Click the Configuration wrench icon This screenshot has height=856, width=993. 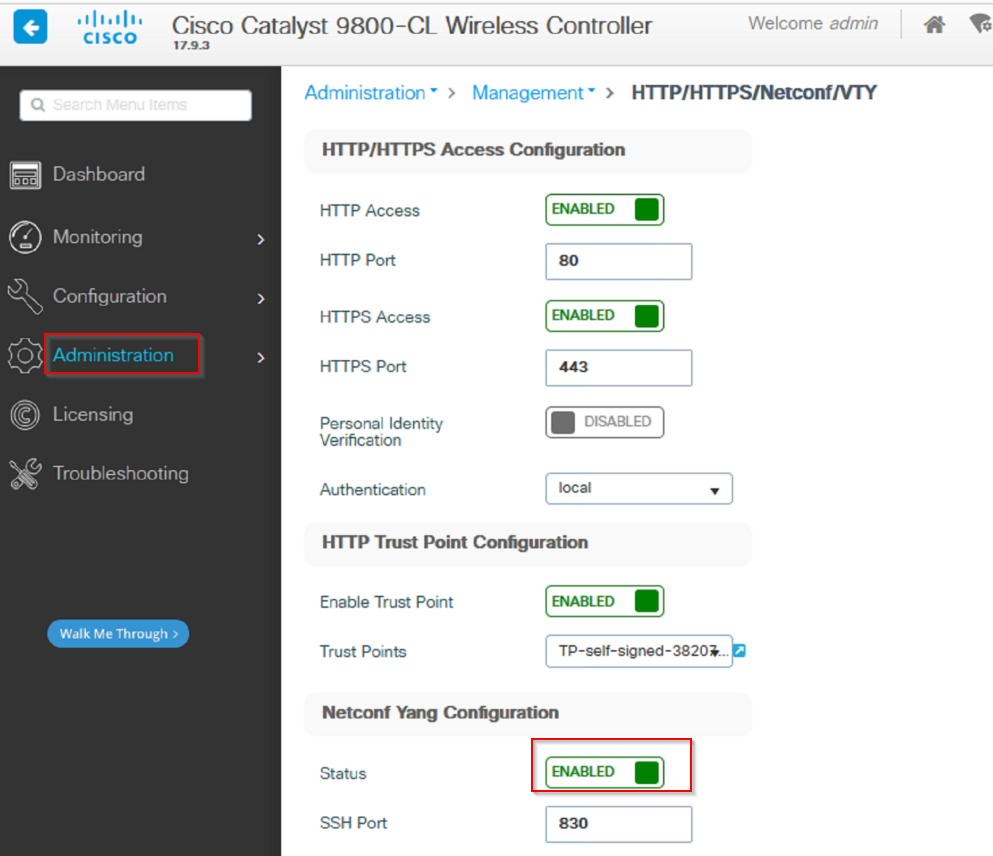click(25, 296)
